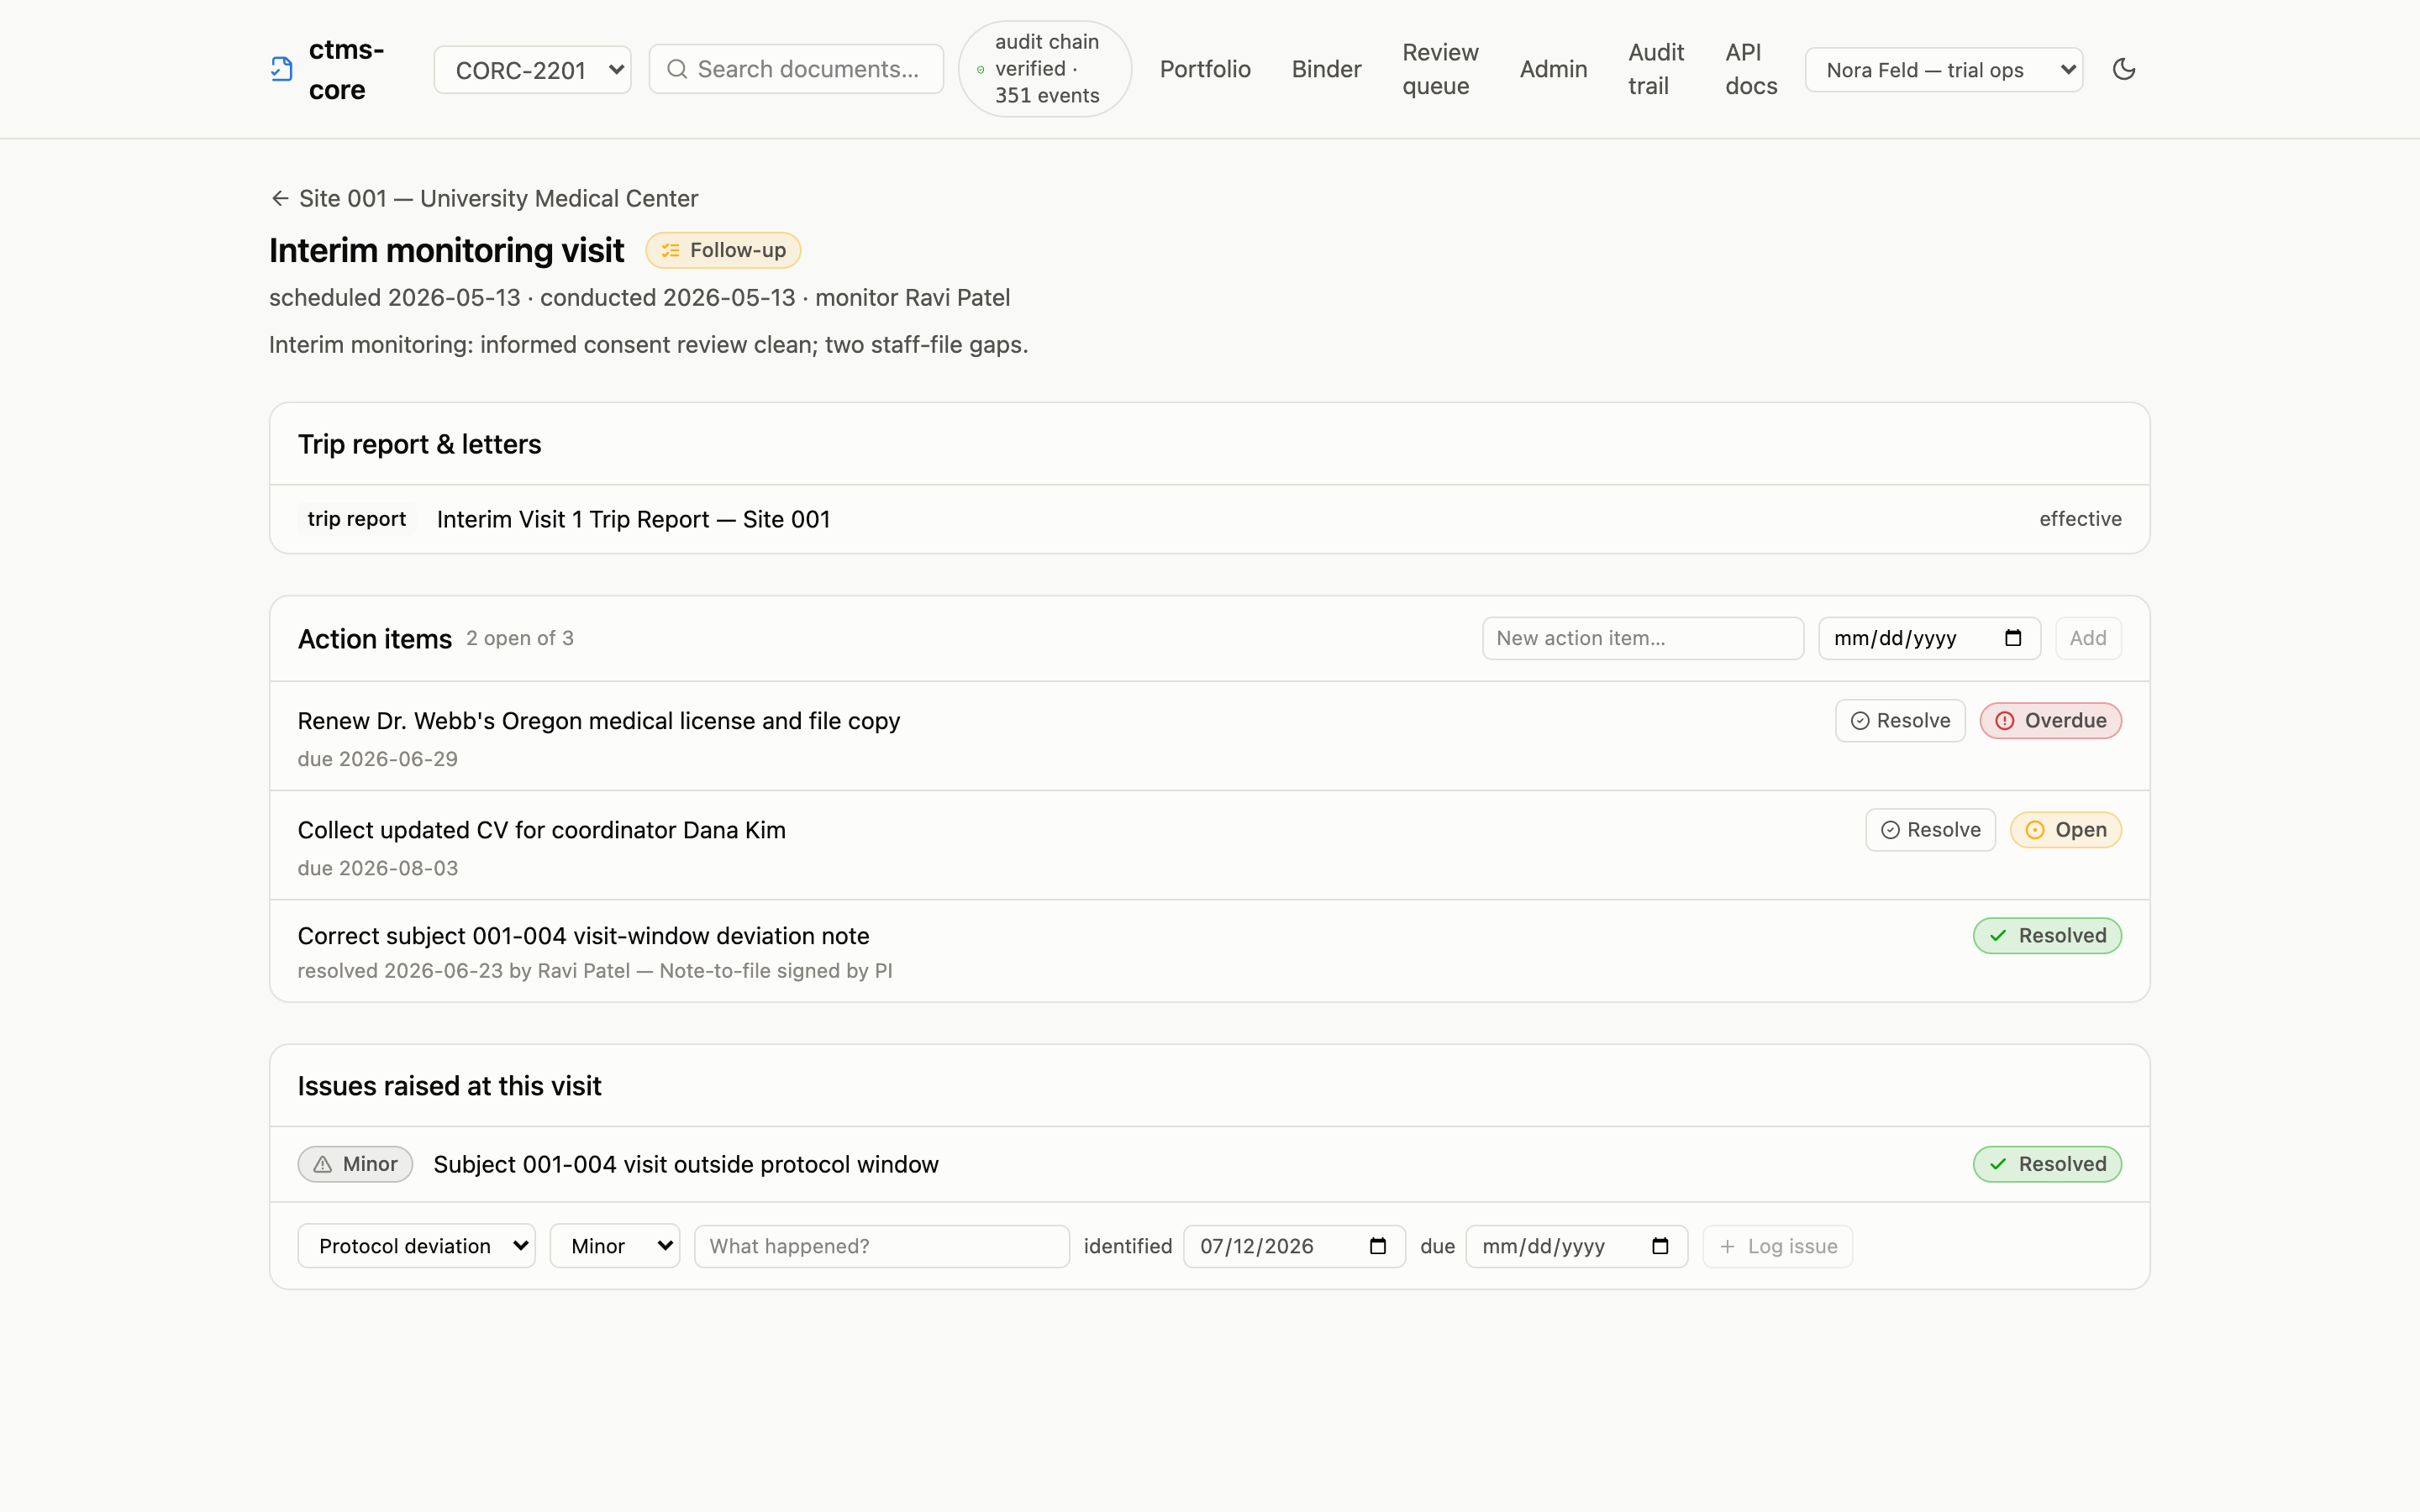Click Resolved badge on deviation note item
Image resolution: width=2420 pixels, height=1512 pixels.
click(x=2047, y=936)
